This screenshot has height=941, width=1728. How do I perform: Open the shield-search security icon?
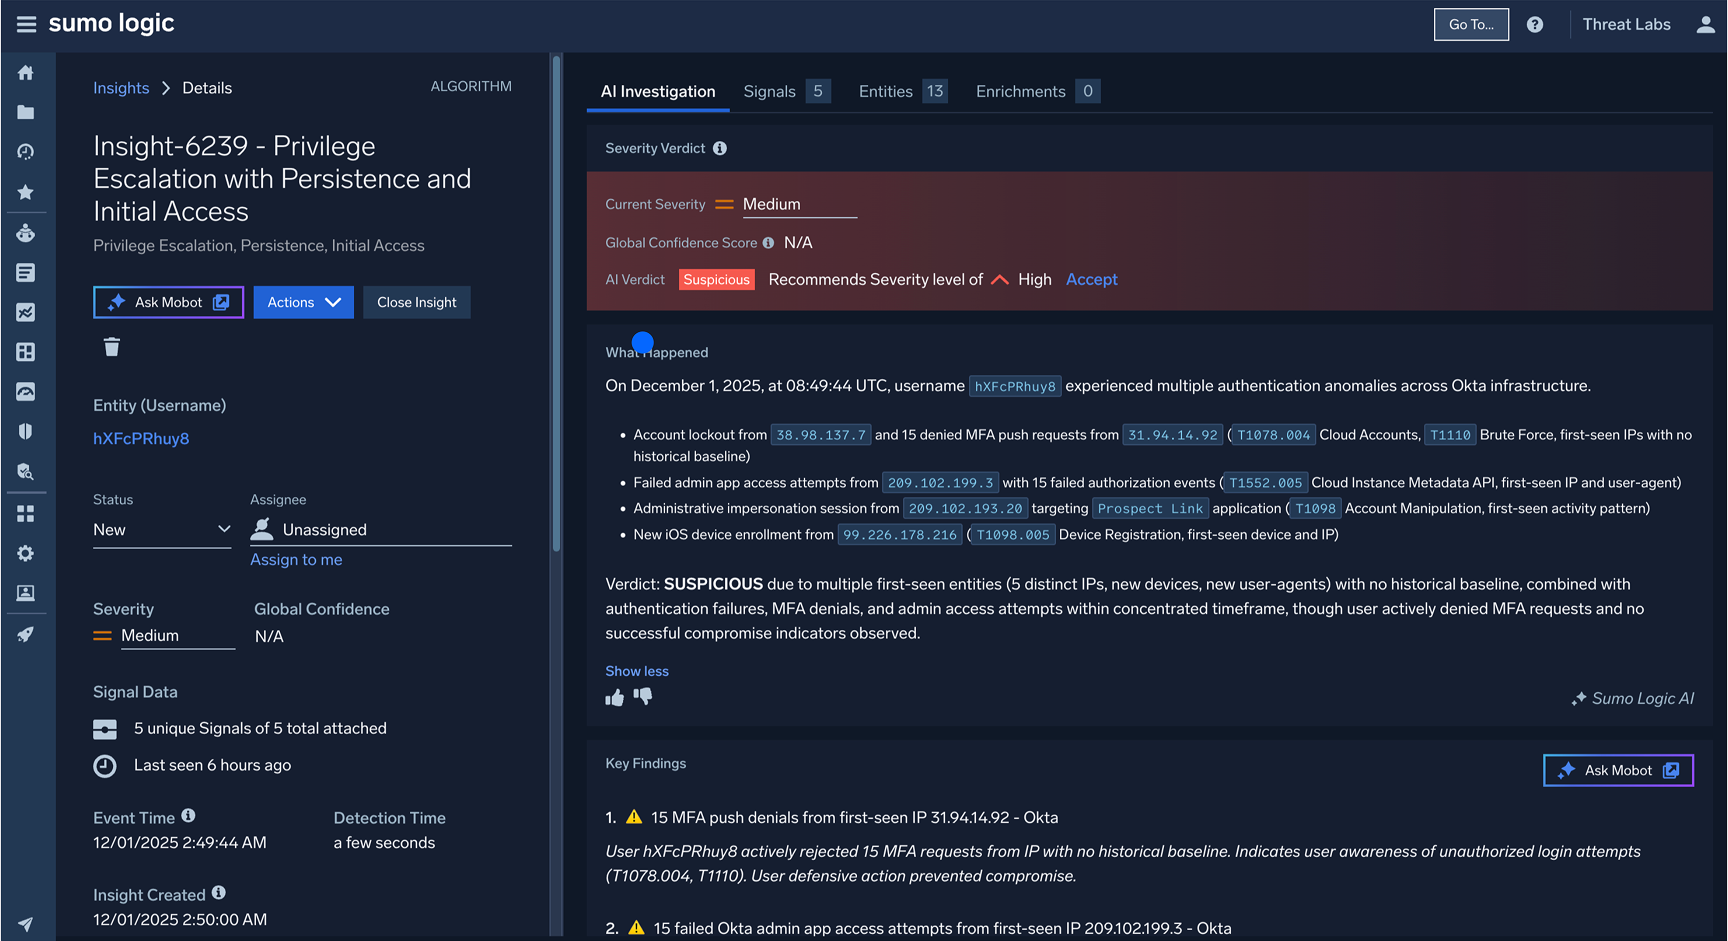click(x=26, y=471)
